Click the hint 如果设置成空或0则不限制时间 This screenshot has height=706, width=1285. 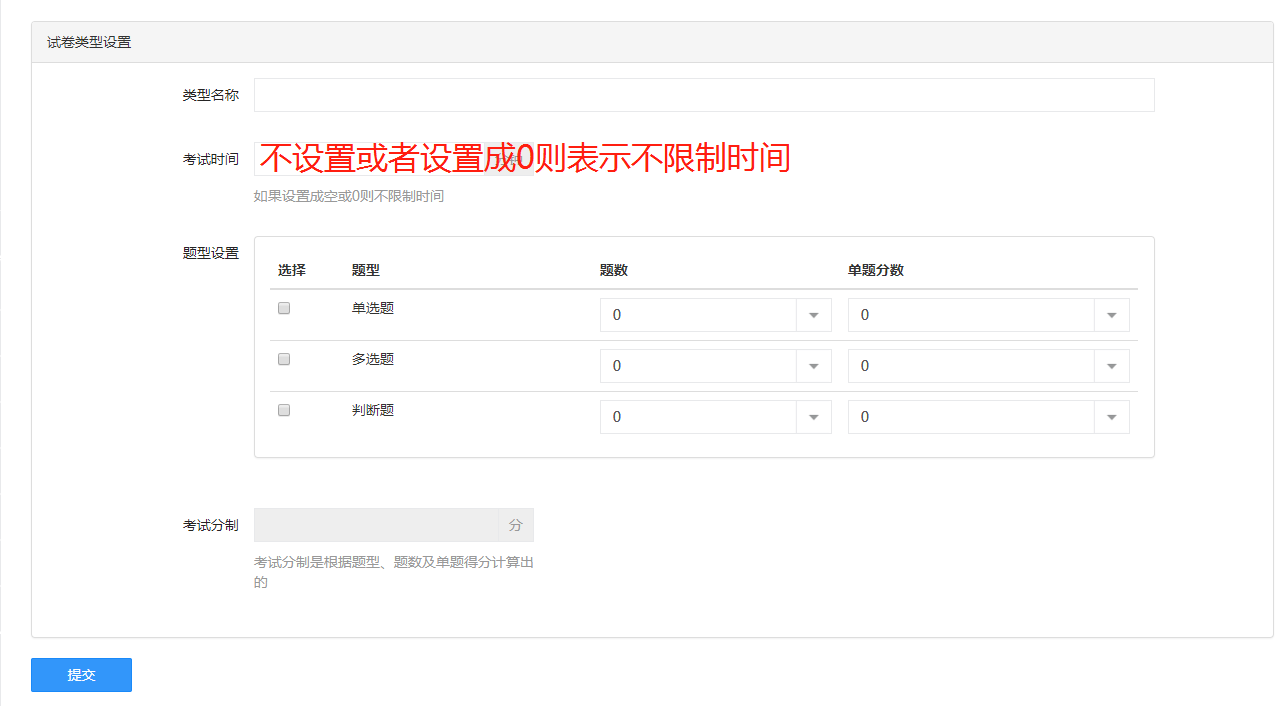coord(349,196)
